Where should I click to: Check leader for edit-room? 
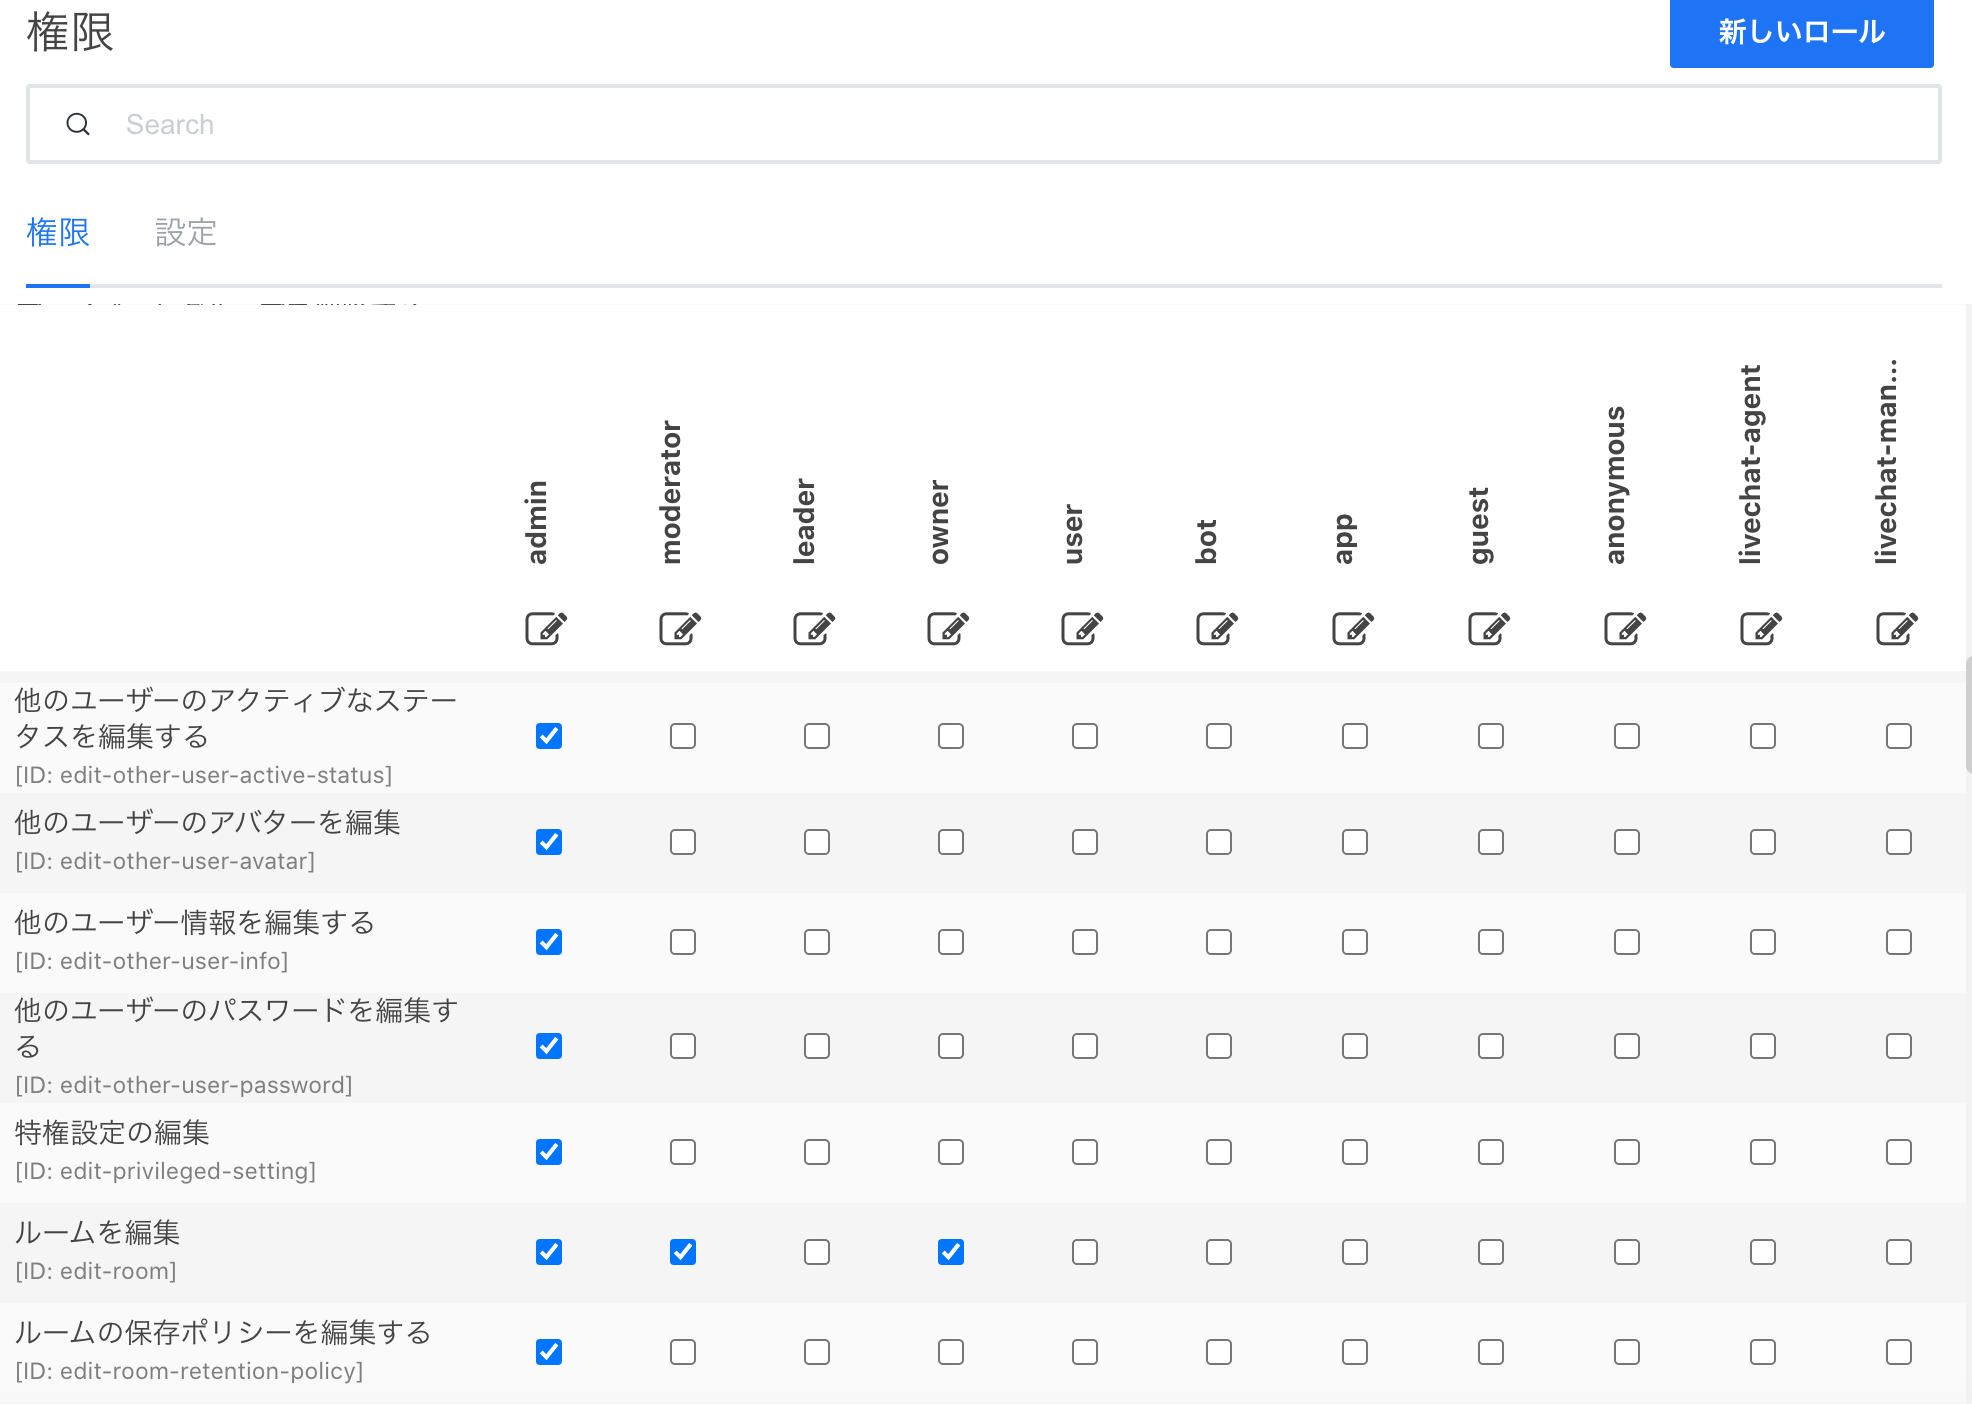(x=817, y=1252)
